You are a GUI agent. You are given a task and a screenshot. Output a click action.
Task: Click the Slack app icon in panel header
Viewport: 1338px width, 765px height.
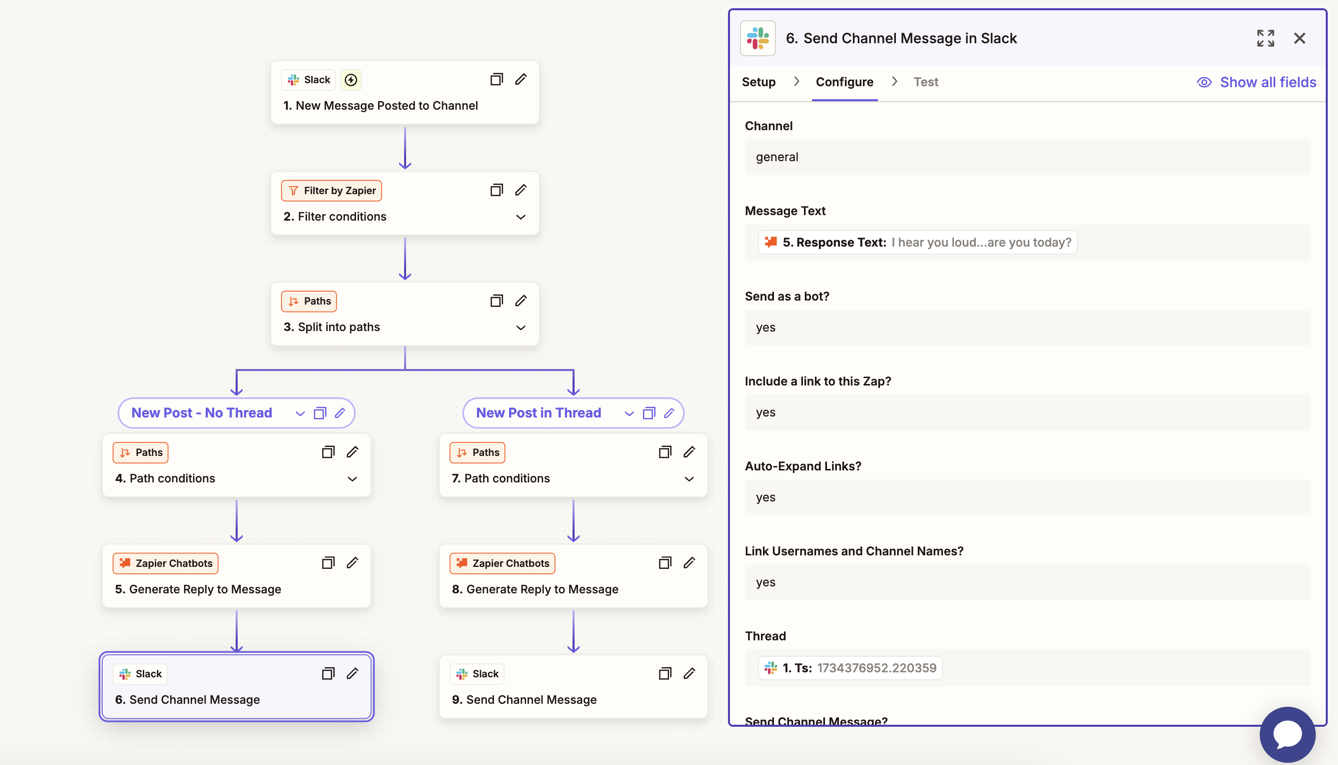tap(758, 38)
